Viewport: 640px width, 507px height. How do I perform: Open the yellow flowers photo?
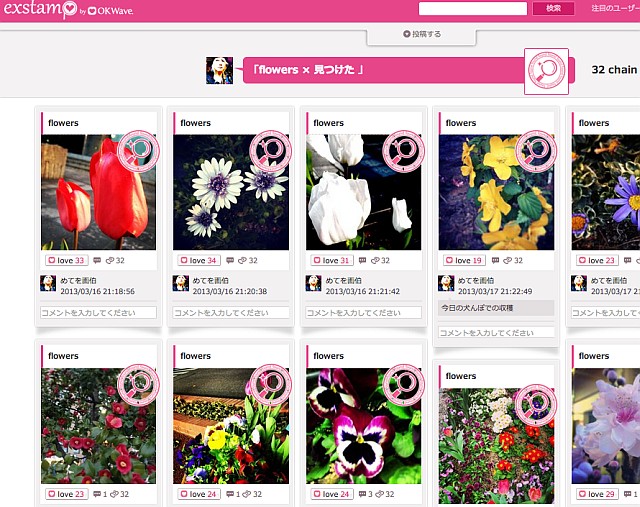496,192
